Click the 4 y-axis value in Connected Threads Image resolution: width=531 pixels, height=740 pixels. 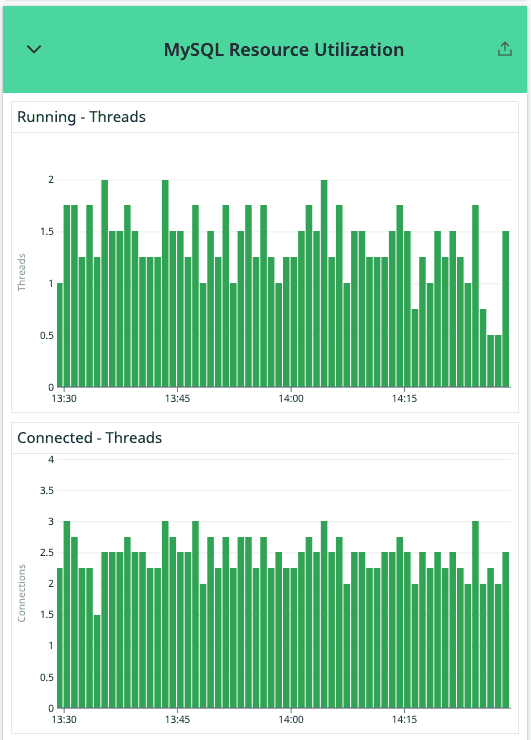coord(51,459)
